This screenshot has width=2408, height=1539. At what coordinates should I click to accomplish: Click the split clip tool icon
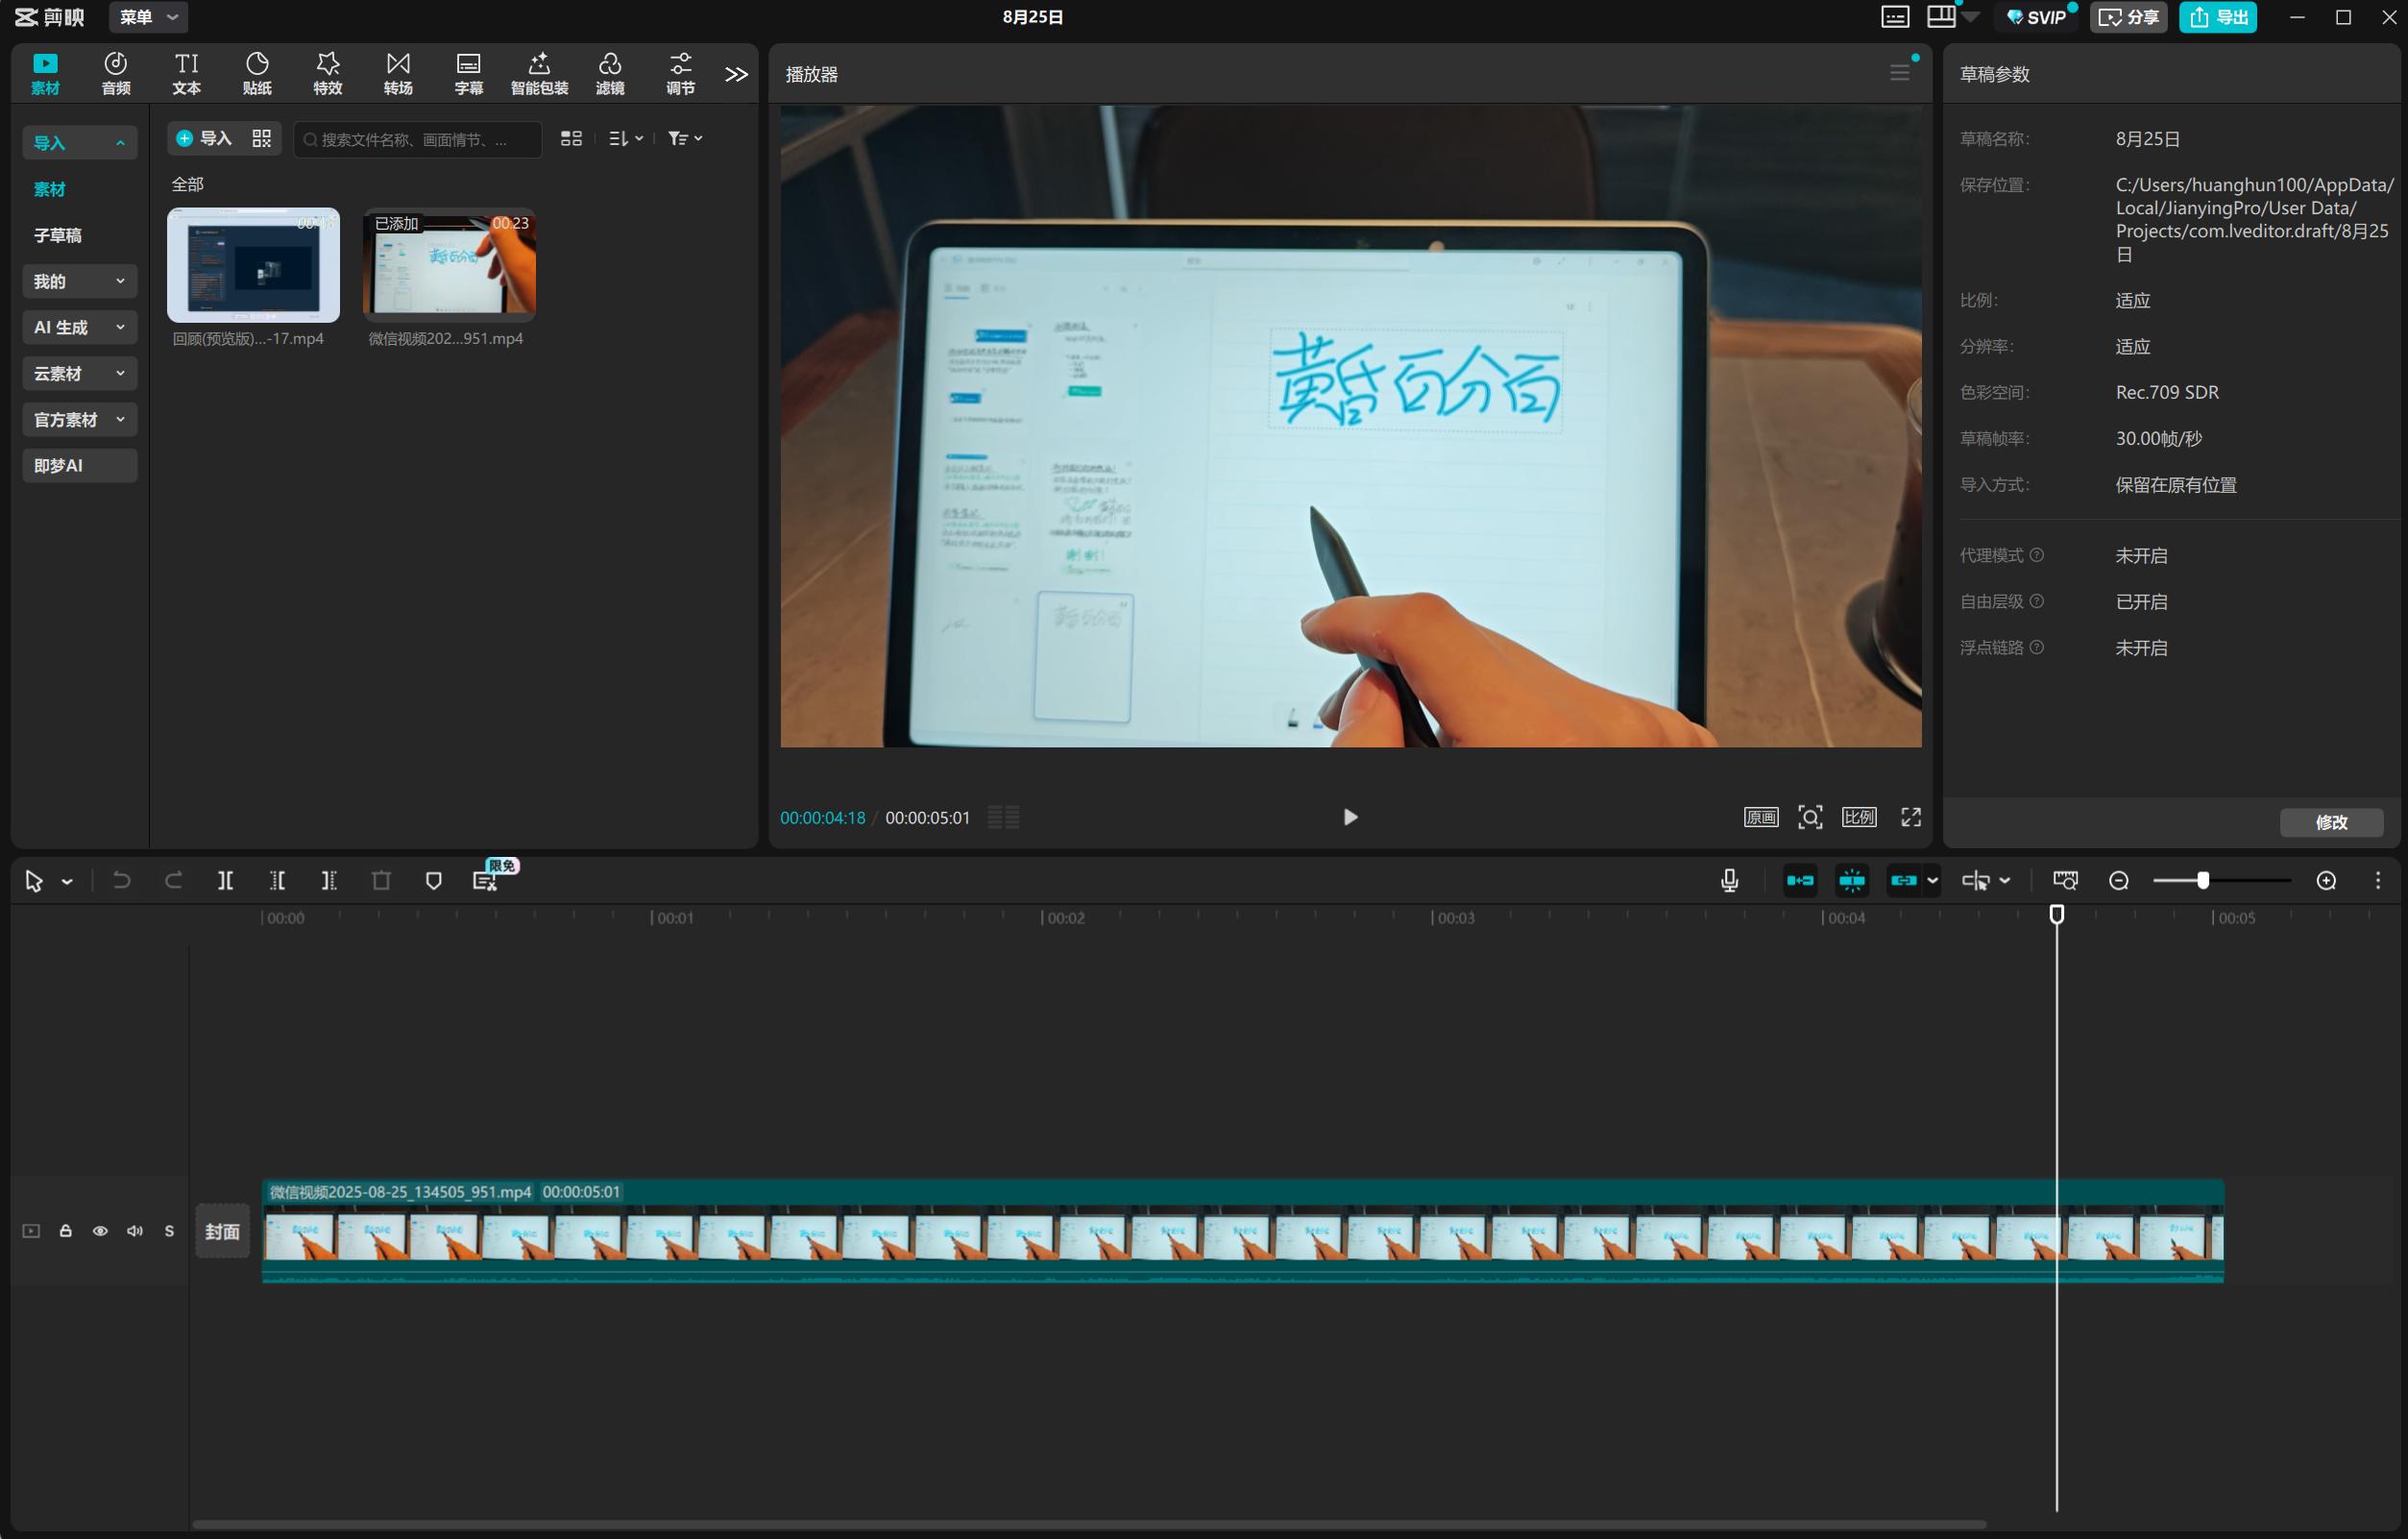point(225,880)
